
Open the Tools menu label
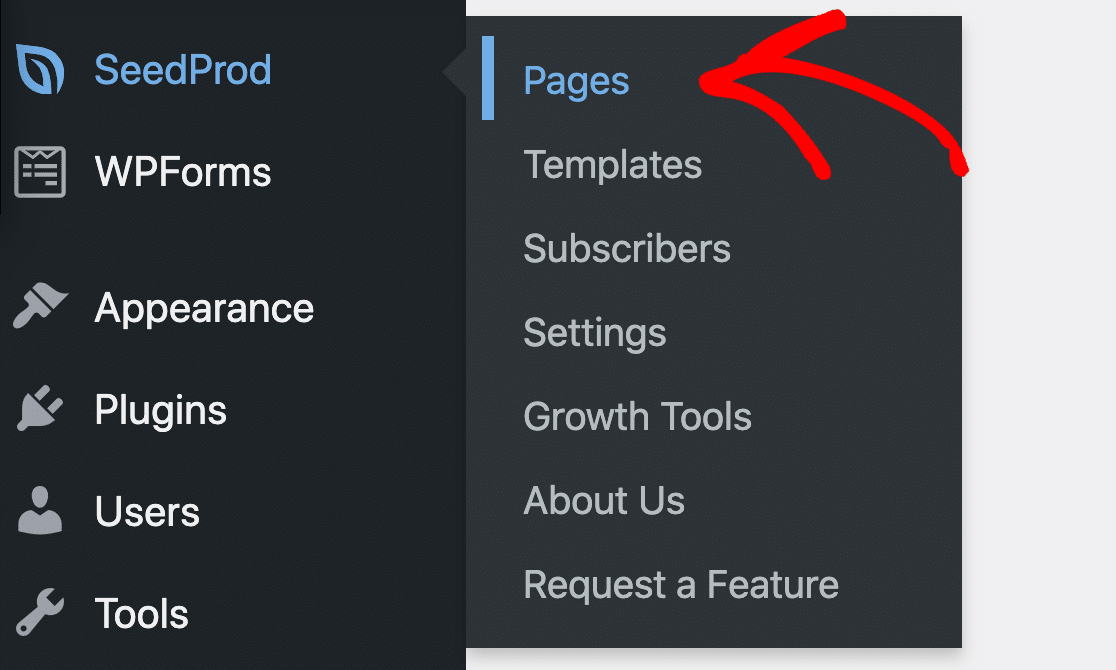[x=142, y=614]
